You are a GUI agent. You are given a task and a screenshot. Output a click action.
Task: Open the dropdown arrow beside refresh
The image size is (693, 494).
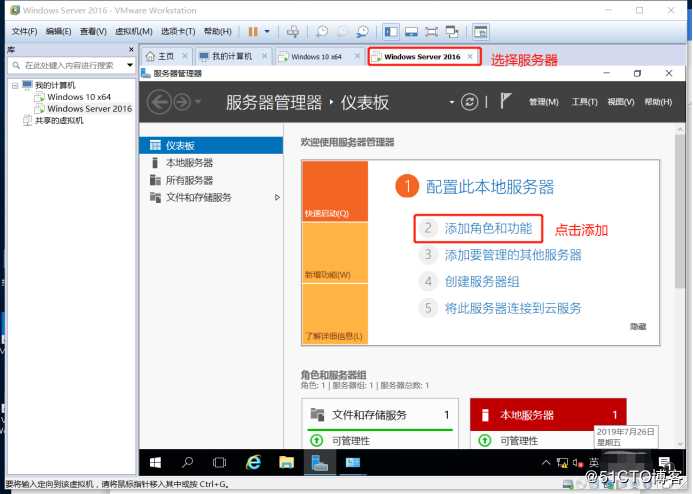(451, 102)
